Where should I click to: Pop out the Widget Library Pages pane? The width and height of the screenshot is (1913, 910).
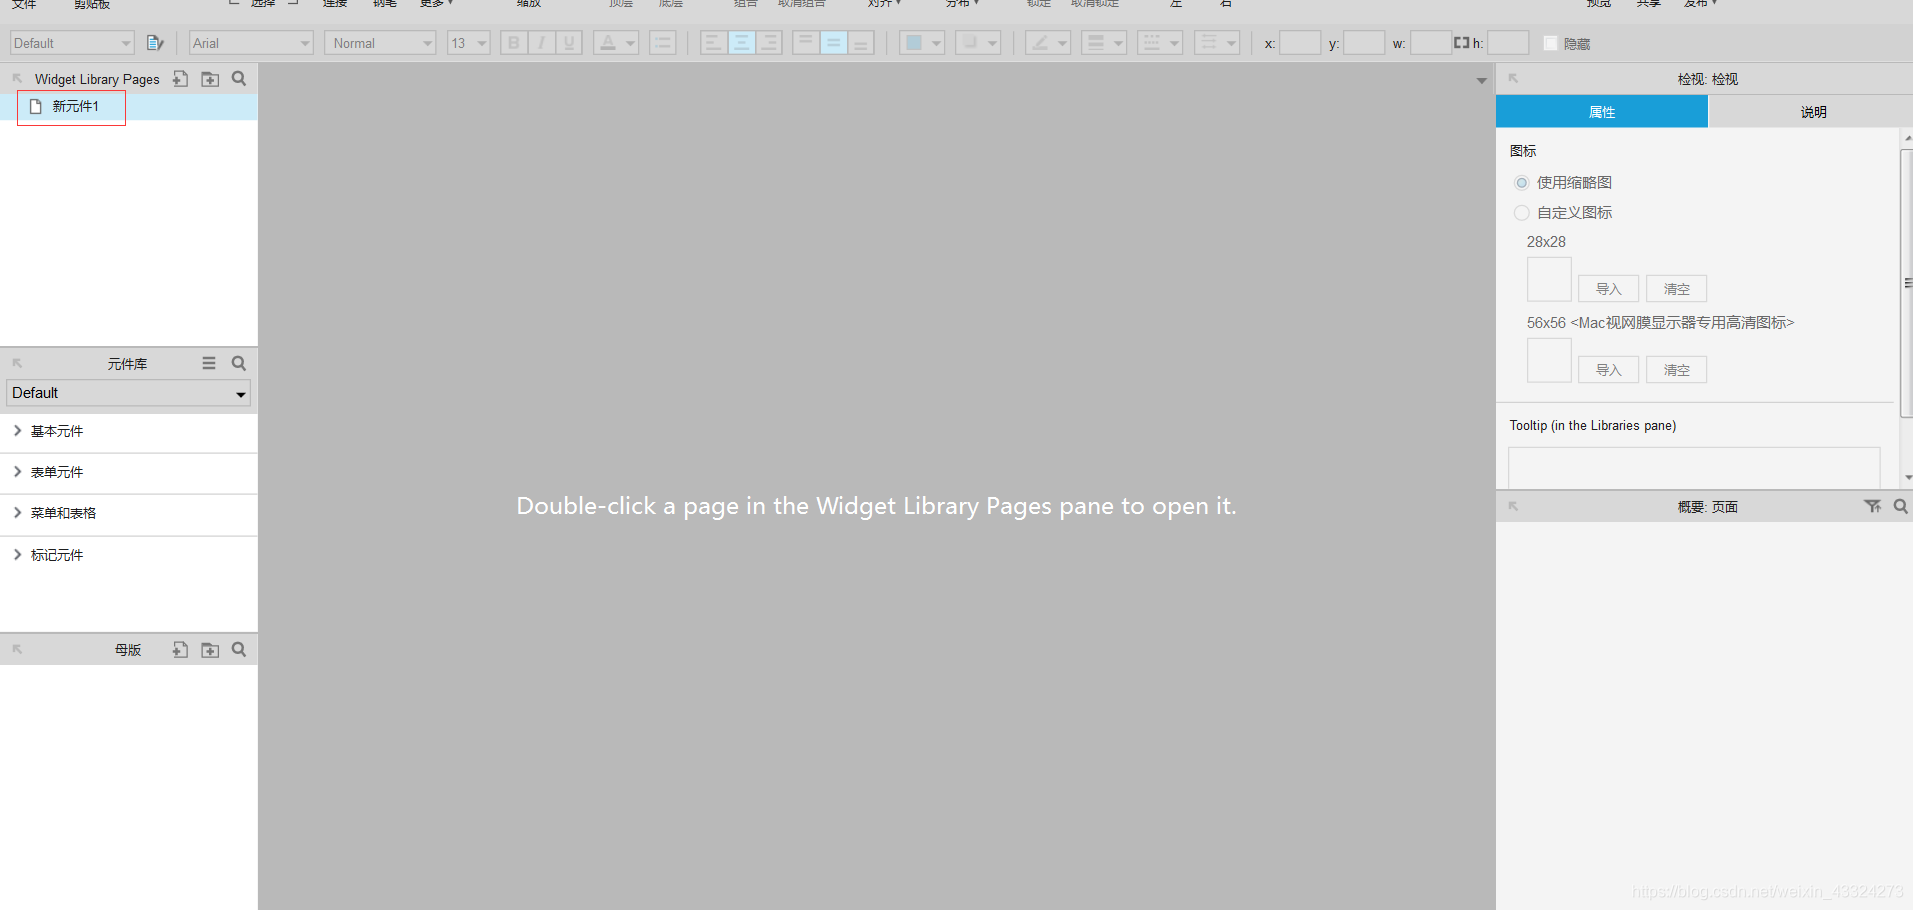17,79
